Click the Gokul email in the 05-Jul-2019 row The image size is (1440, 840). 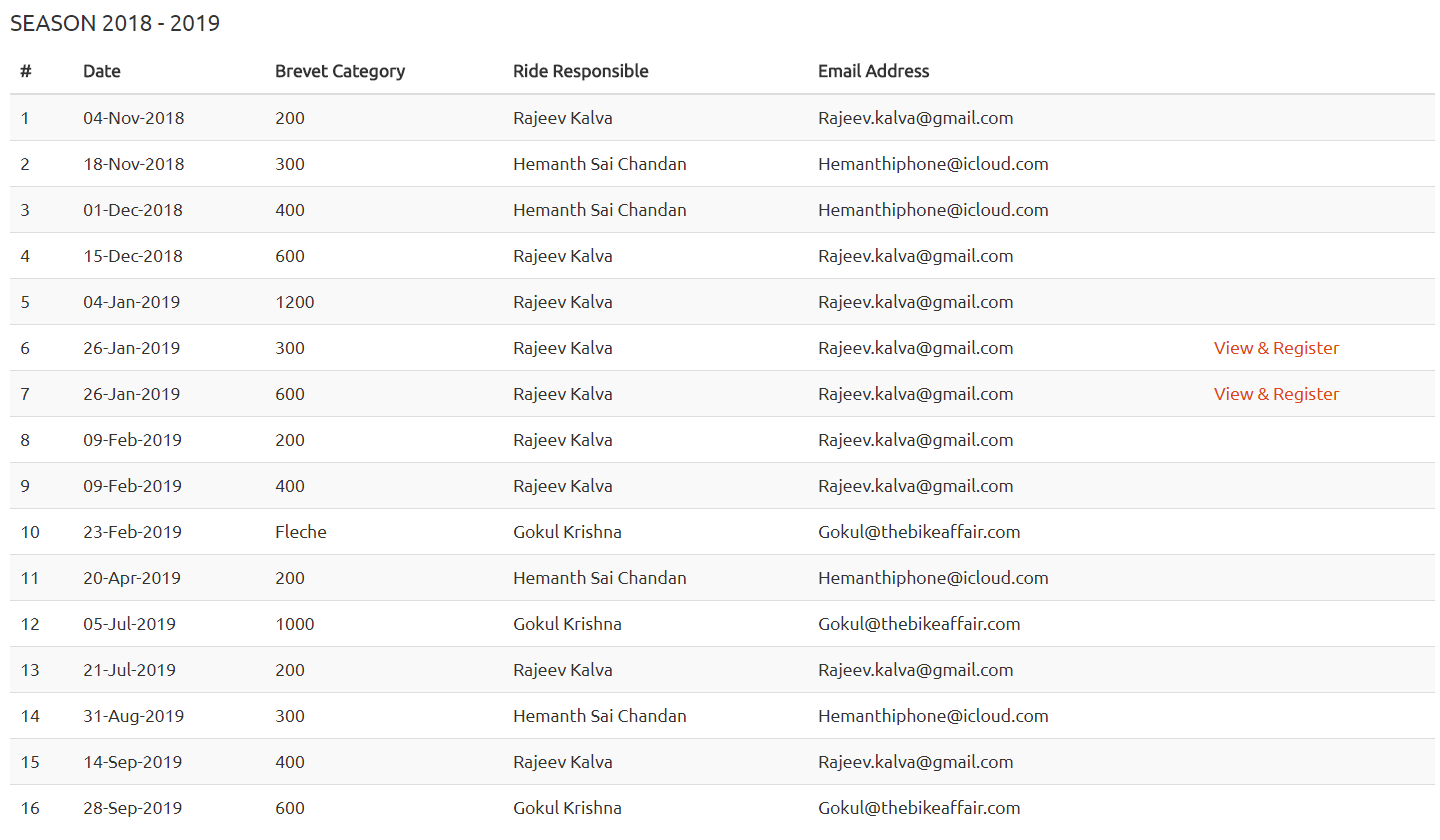point(919,624)
